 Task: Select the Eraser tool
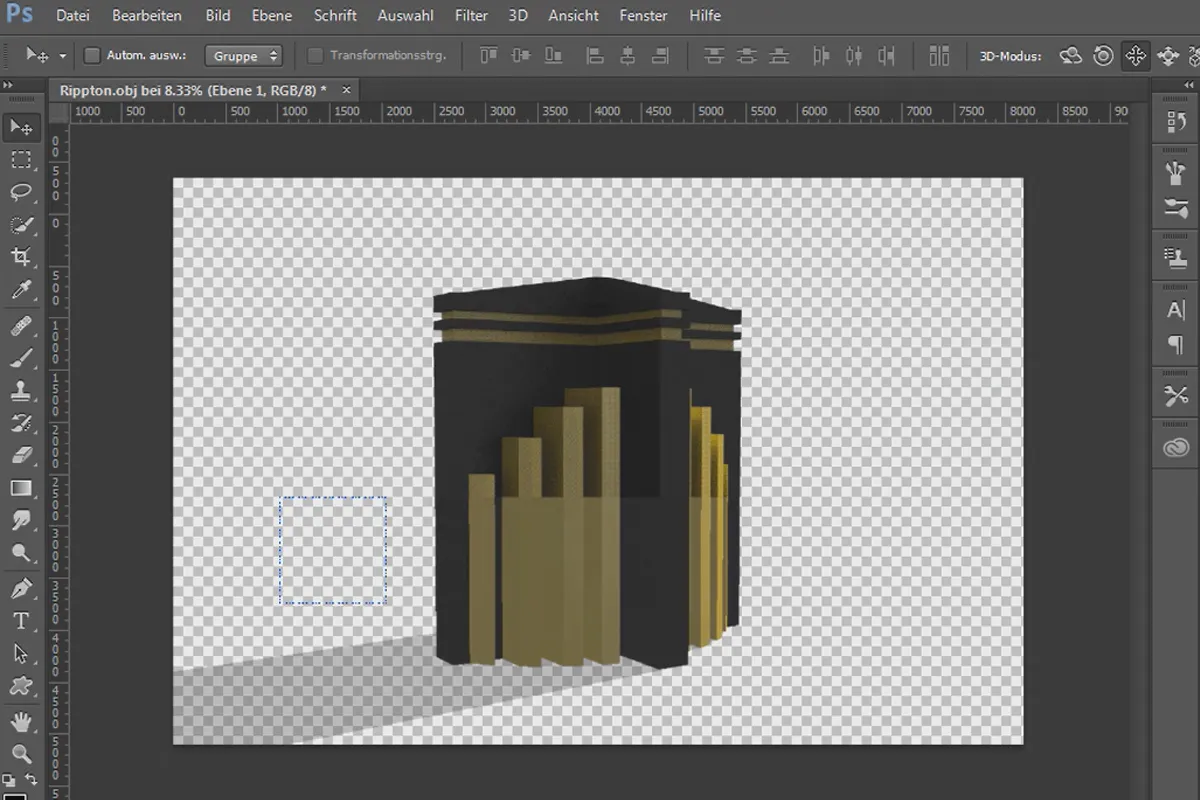point(21,456)
